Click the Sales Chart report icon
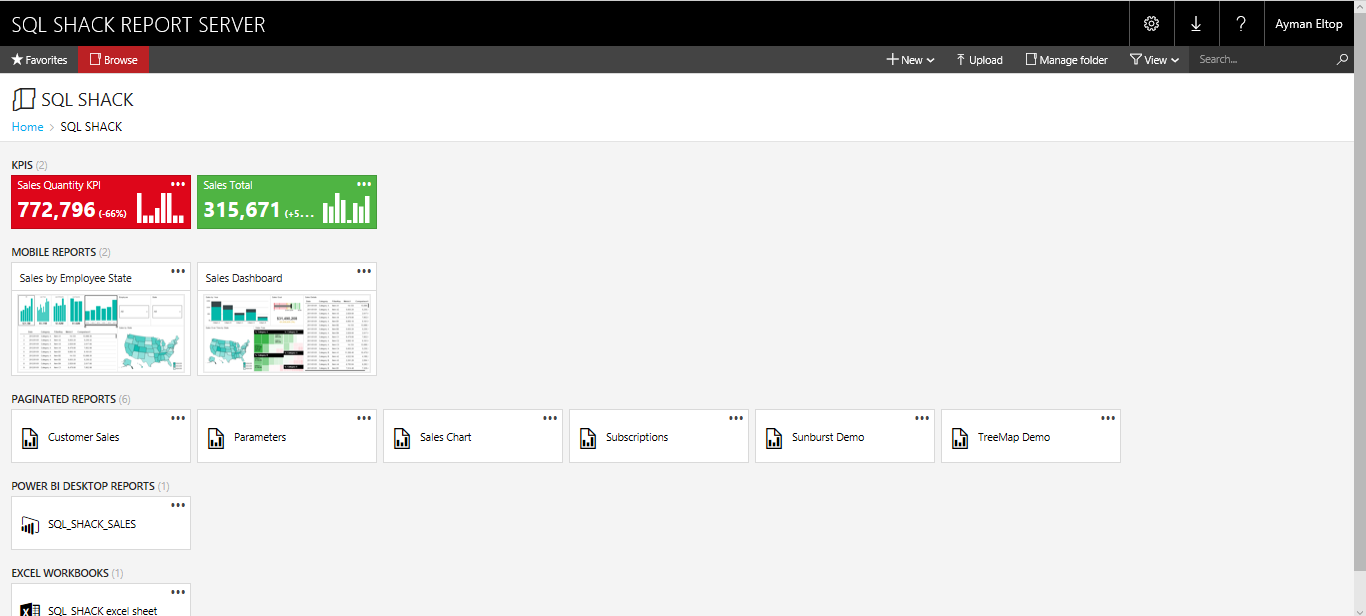The height and width of the screenshot is (616, 1366). (x=402, y=438)
